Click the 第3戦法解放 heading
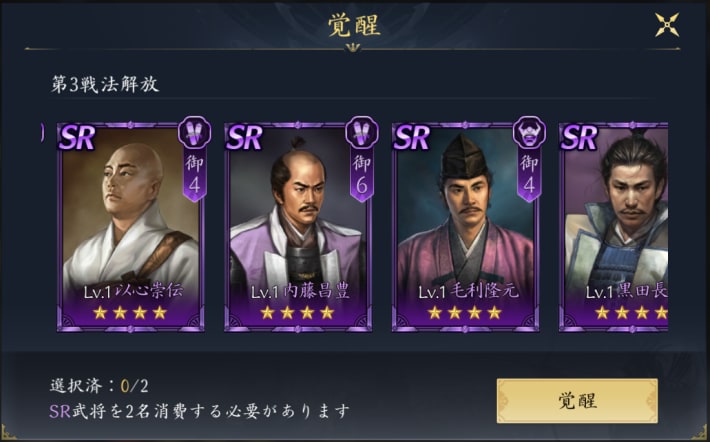Viewport: 710px width, 442px height. pyautogui.click(x=105, y=85)
